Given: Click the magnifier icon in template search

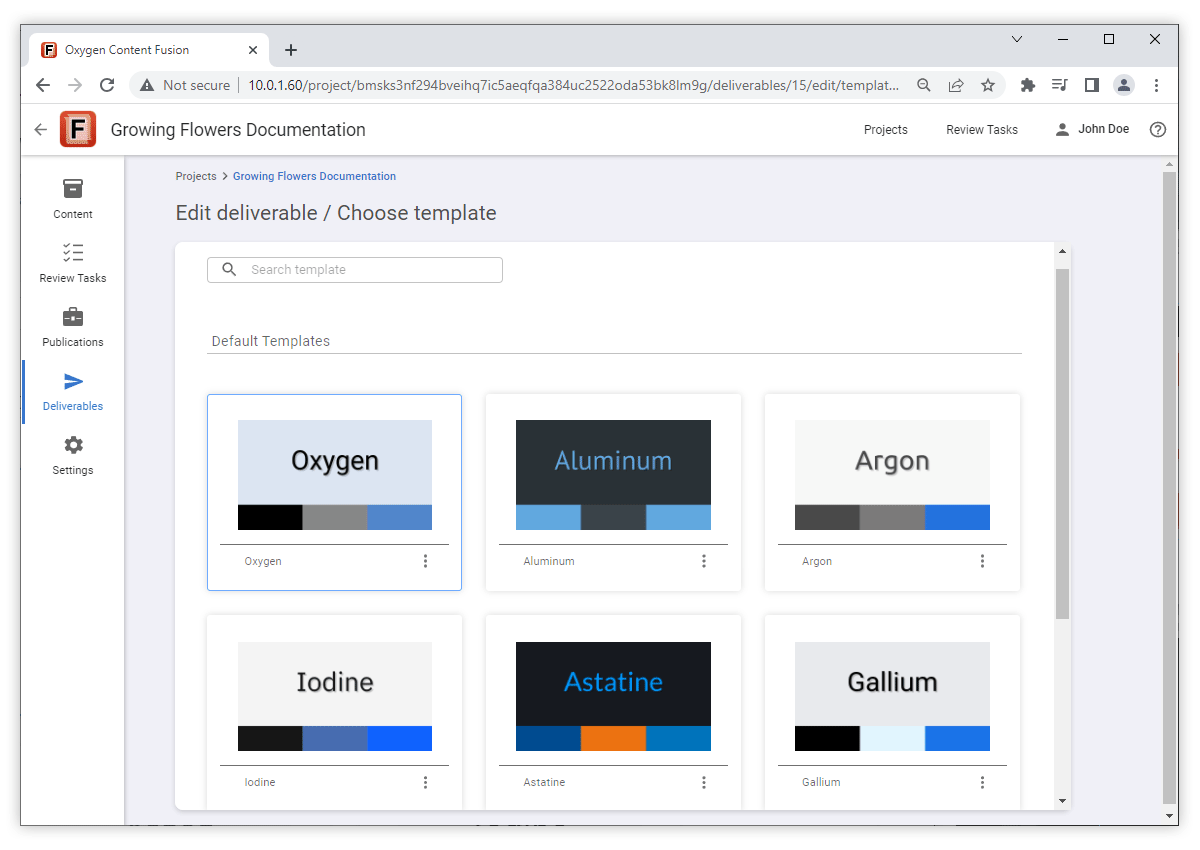Looking at the screenshot, I should 229,270.
